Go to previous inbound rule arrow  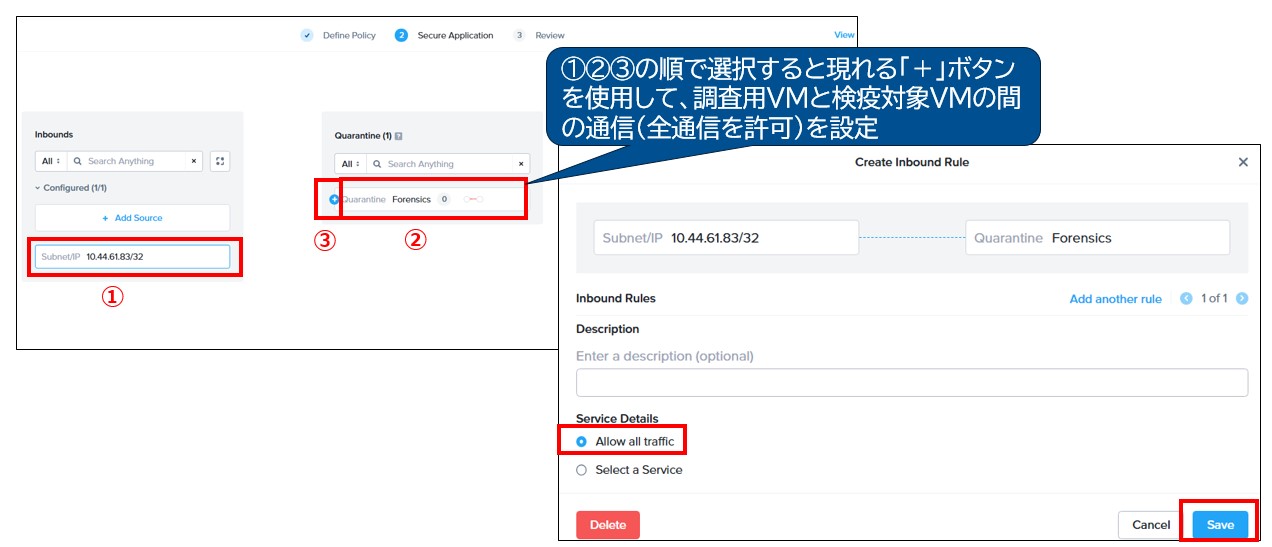coord(1186,299)
